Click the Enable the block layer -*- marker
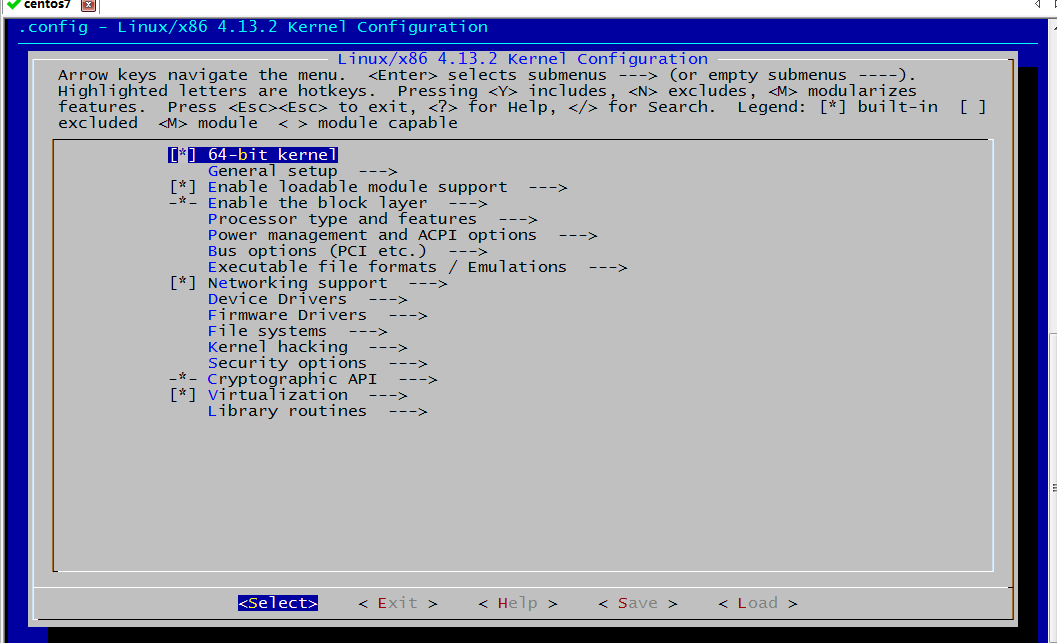The image size is (1057, 643). 183,203
